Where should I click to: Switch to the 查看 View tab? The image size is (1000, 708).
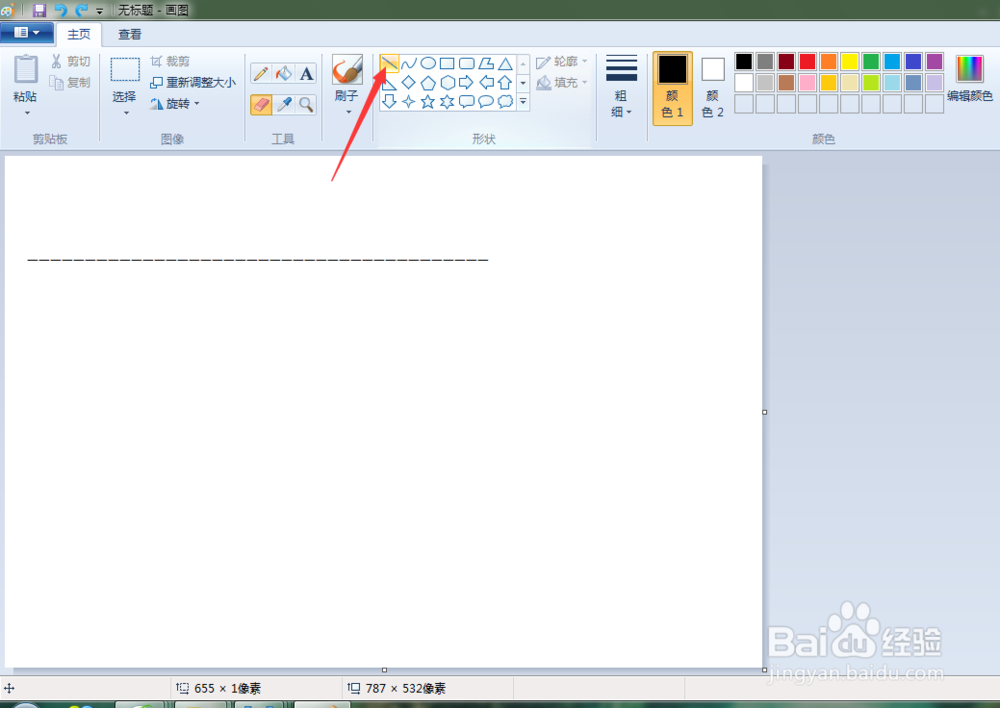point(129,34)
